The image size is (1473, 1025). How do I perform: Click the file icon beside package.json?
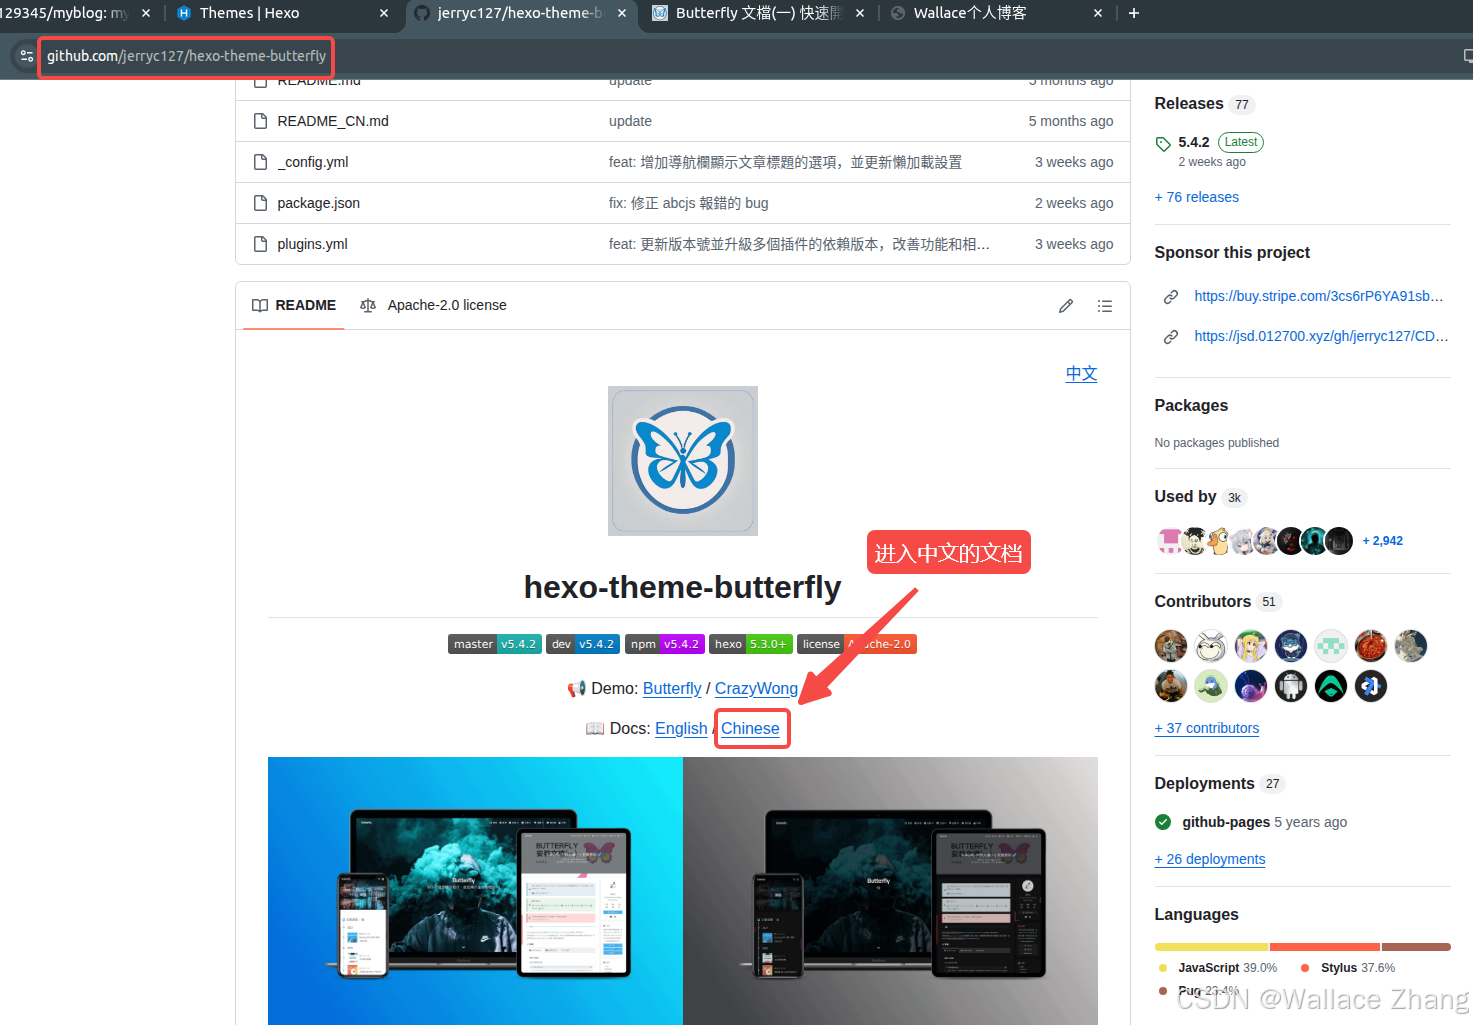(260, 203)
